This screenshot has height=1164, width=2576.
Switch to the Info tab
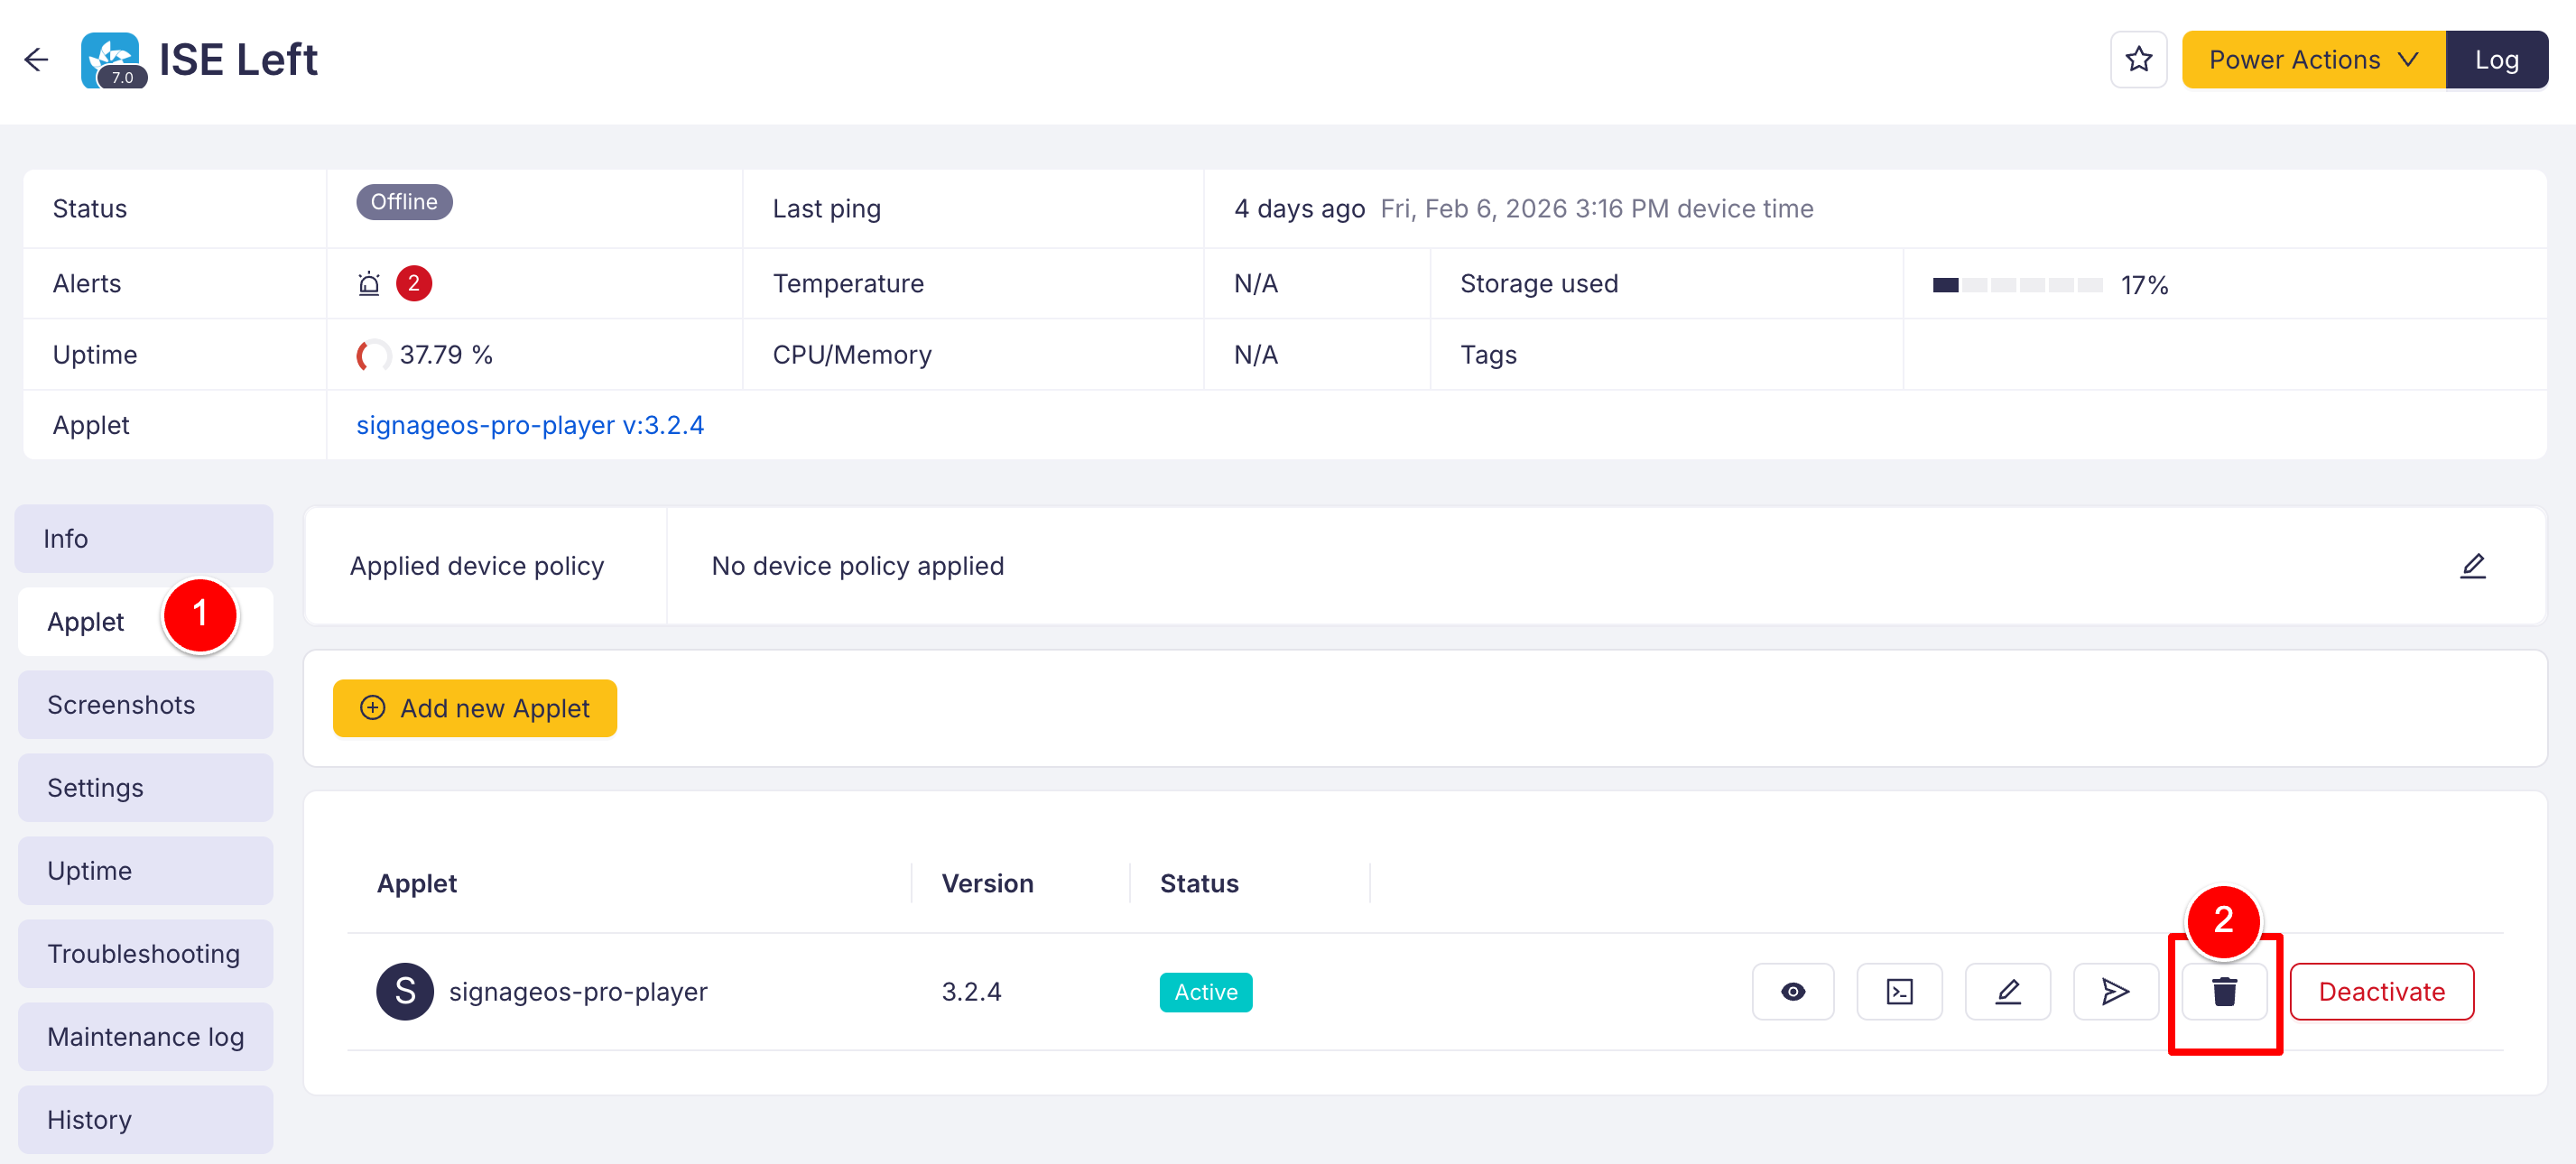click(x=145, y=539)
